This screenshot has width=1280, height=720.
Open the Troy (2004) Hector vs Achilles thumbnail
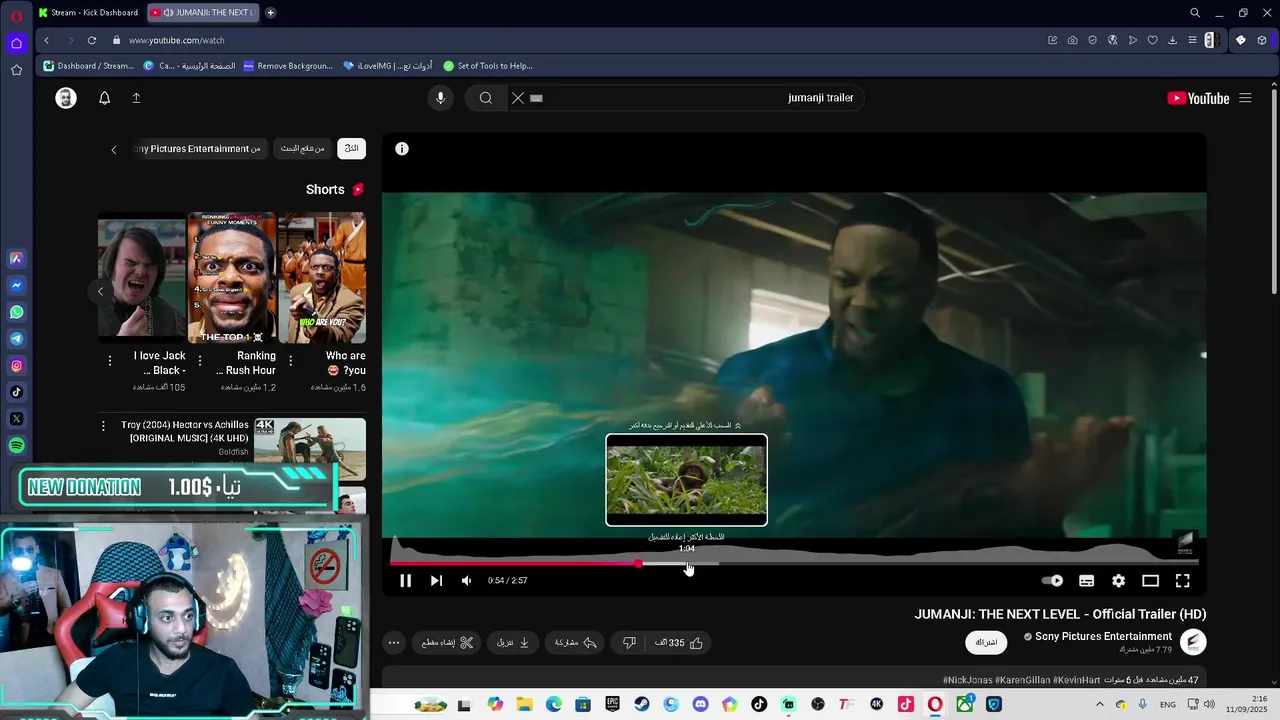coord(310,449)
